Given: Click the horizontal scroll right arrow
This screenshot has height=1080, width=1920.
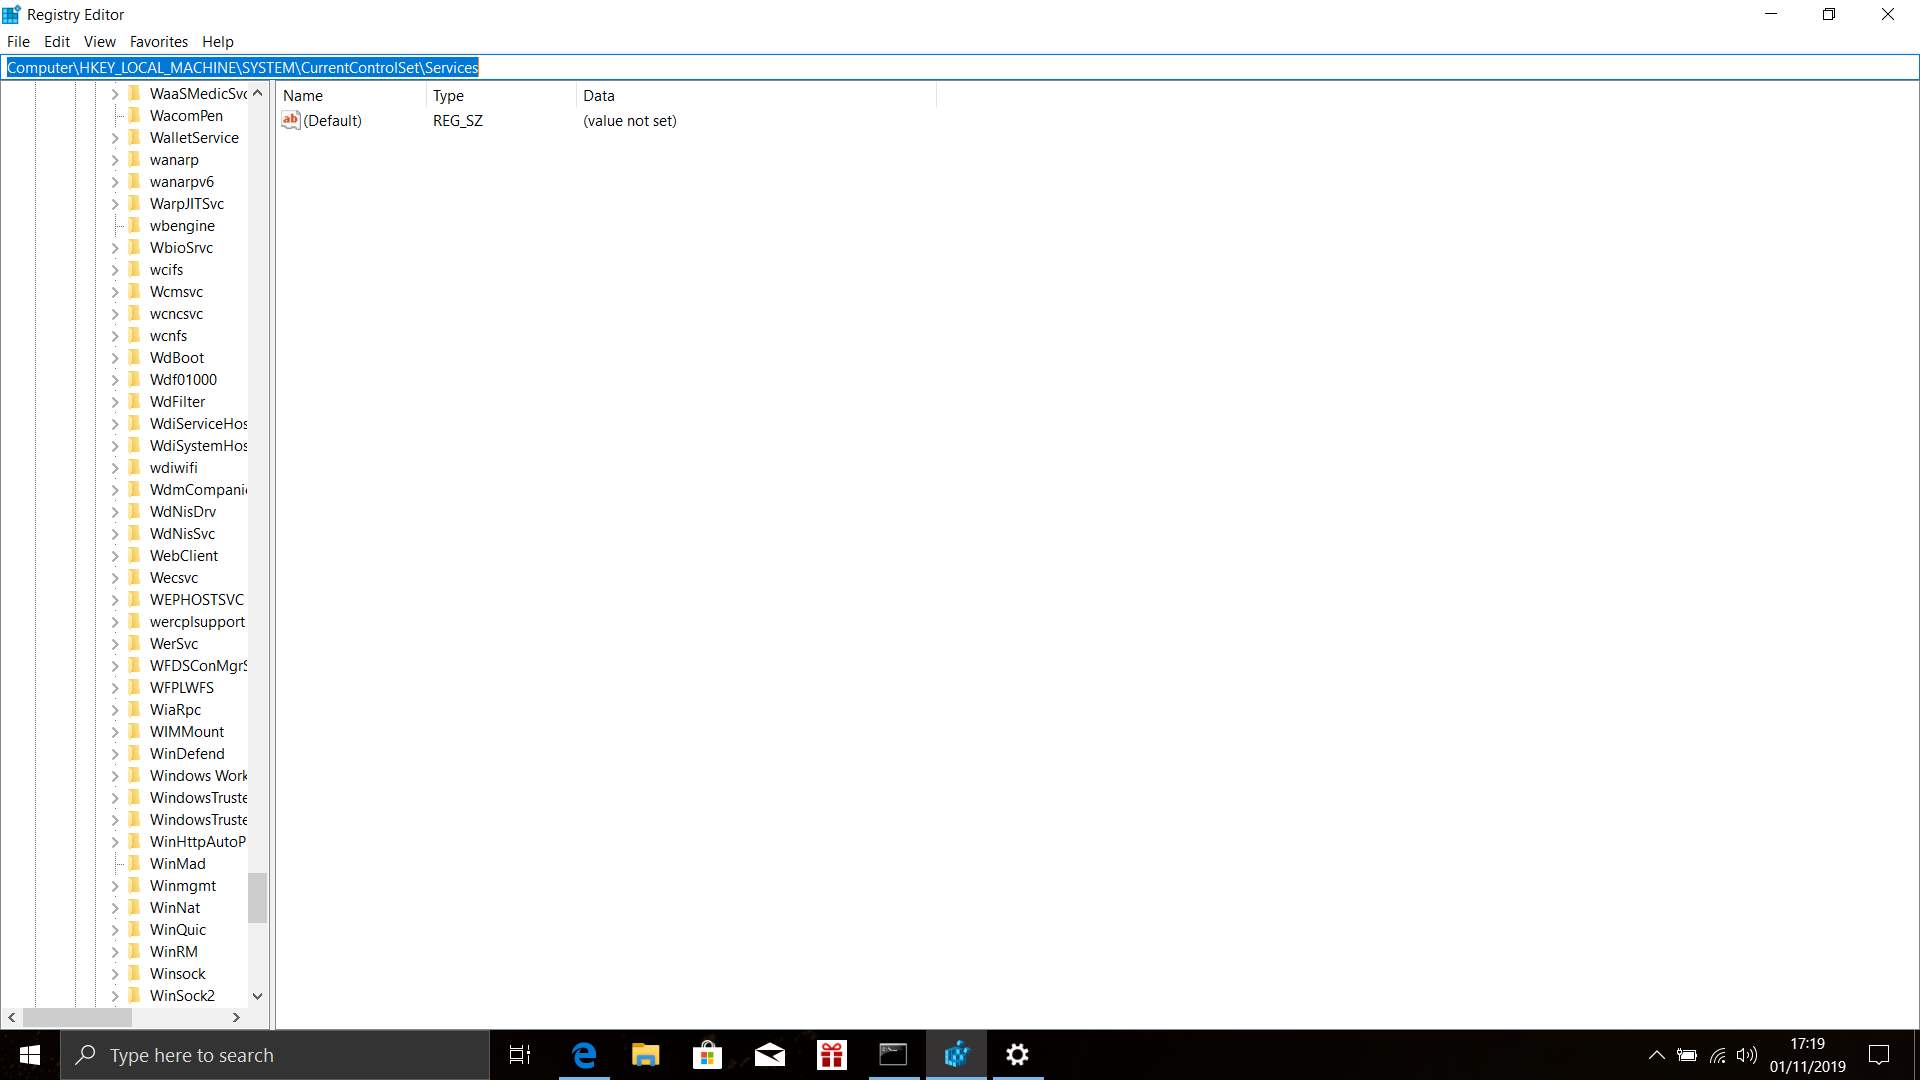Looking at the screenshot, I should (236, 1018).
